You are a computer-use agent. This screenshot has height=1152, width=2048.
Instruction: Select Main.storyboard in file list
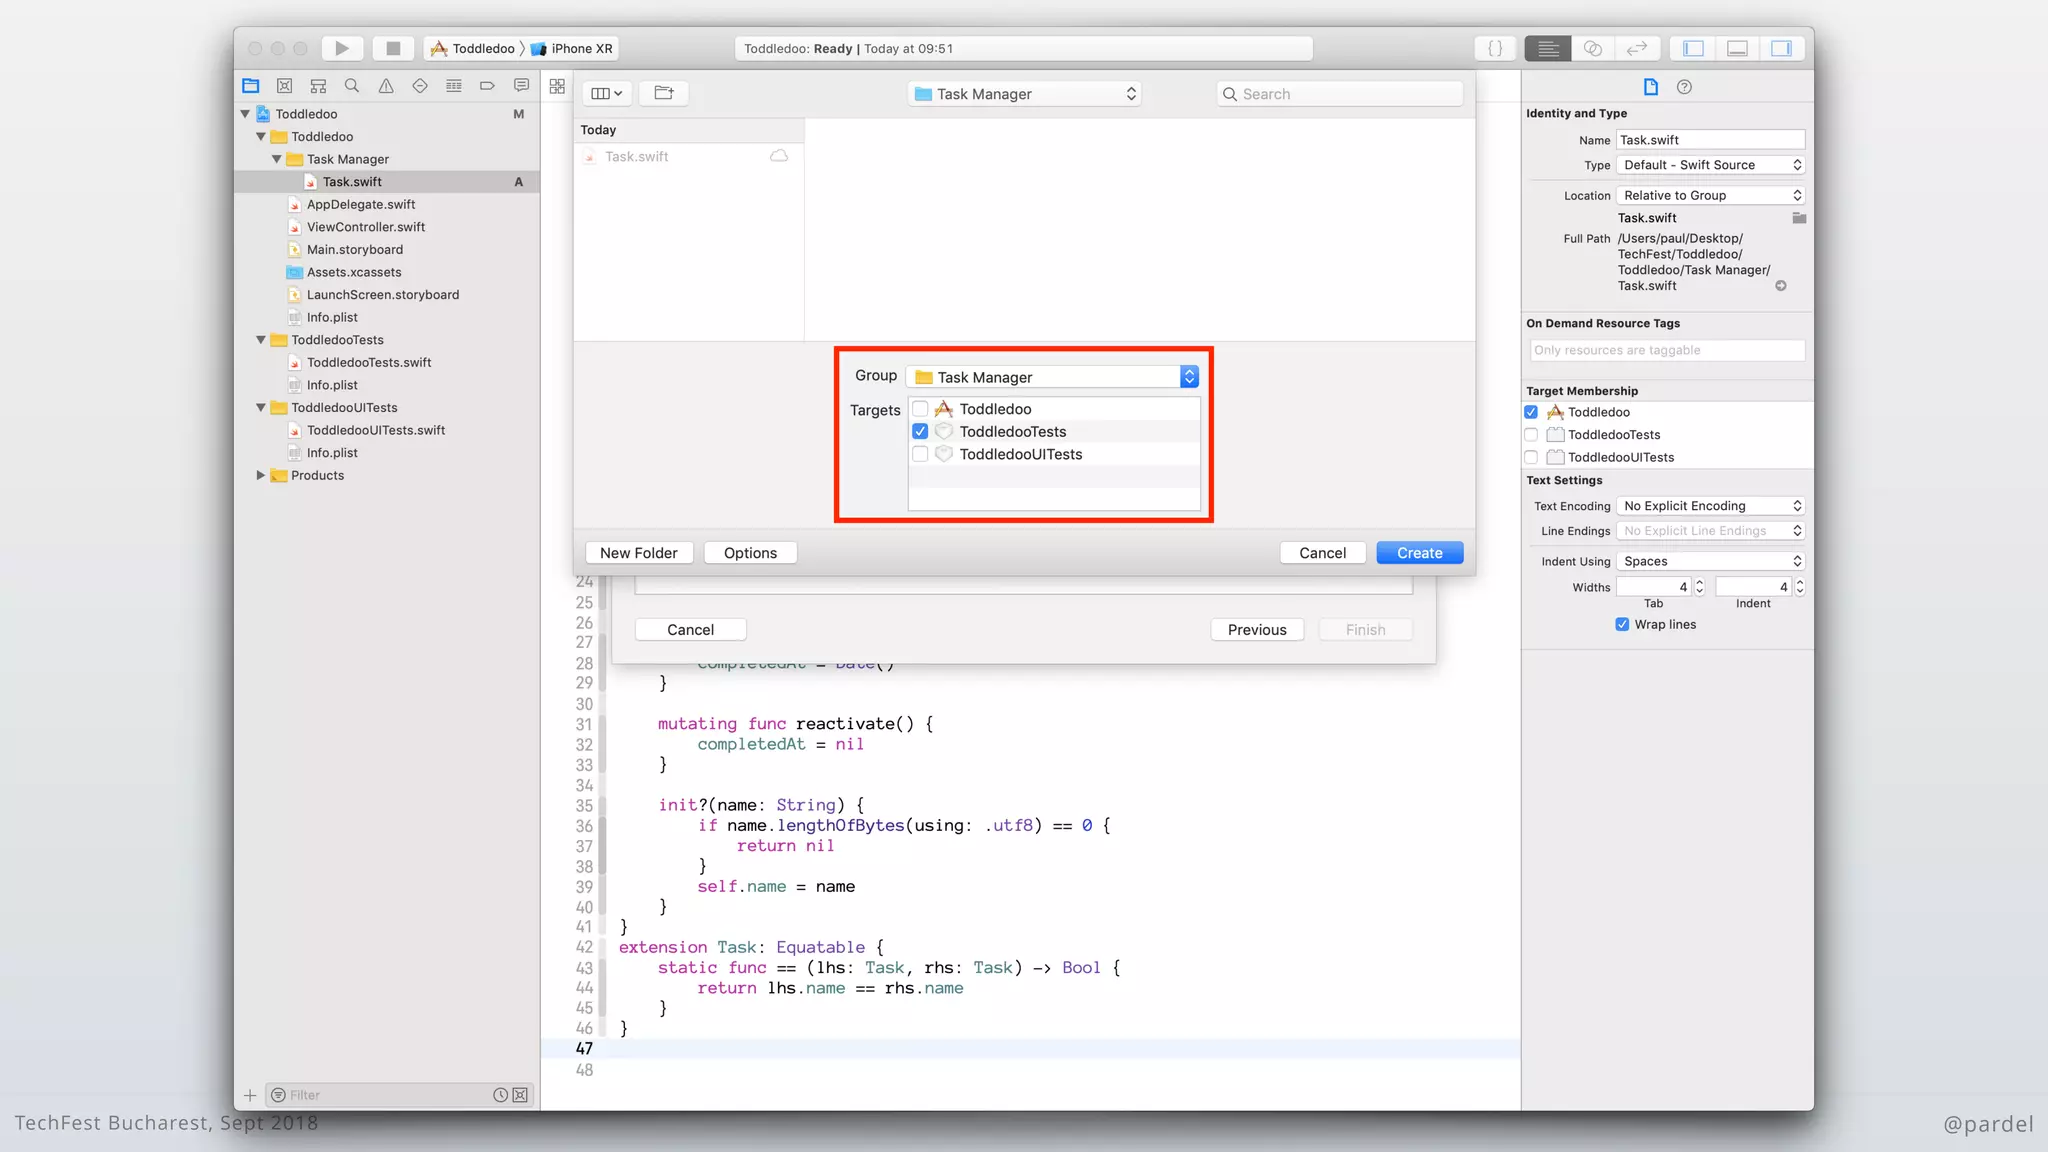coord(354,250)
